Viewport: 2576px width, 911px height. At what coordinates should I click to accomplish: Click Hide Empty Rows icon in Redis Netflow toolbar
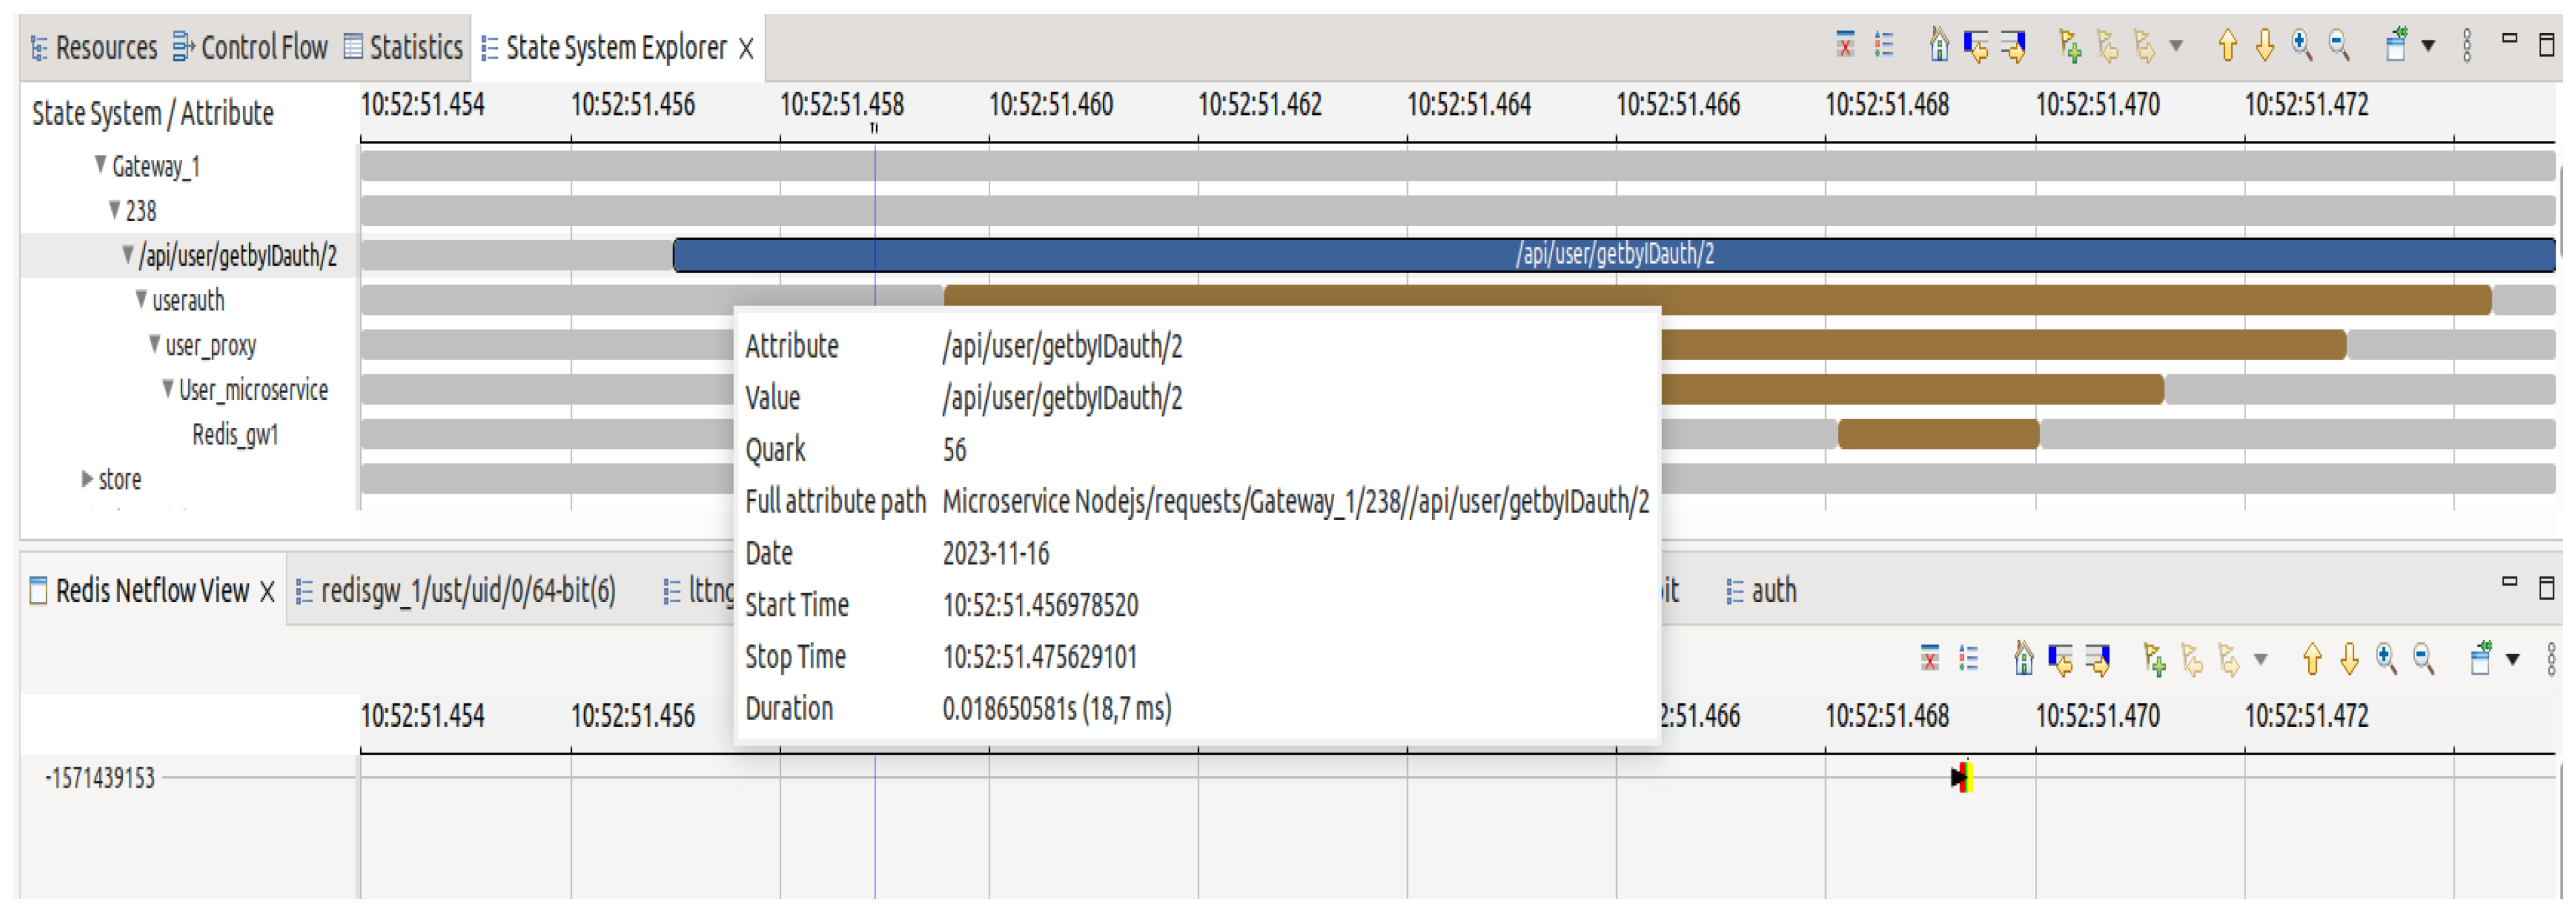tap(1930, 659)
